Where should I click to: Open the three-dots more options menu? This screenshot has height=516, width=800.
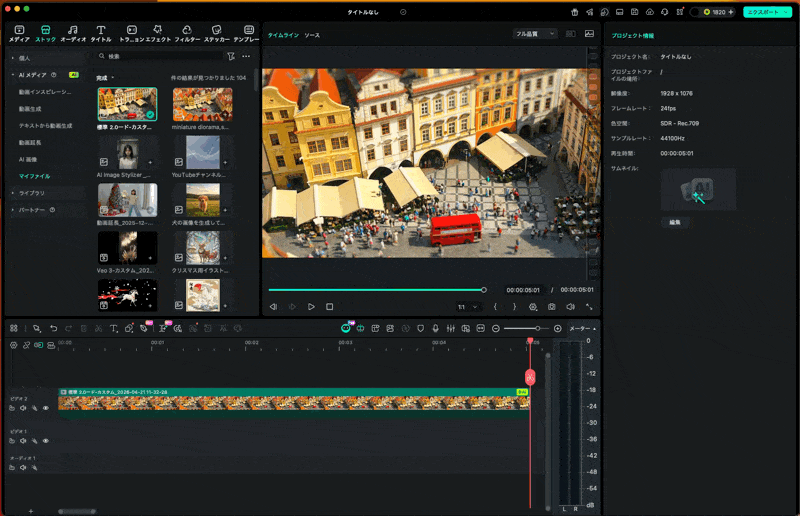point(246,56)
